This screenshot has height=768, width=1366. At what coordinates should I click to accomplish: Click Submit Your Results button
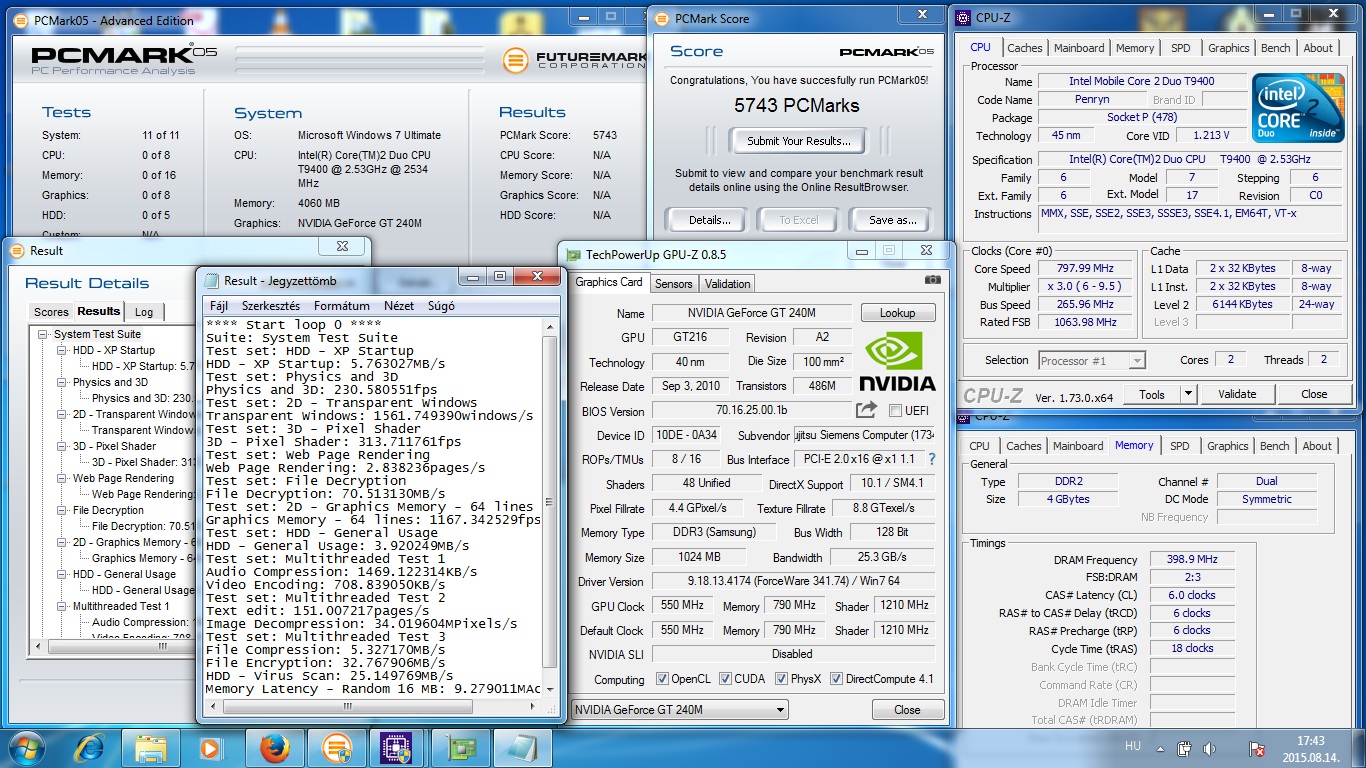click(798, 141)
